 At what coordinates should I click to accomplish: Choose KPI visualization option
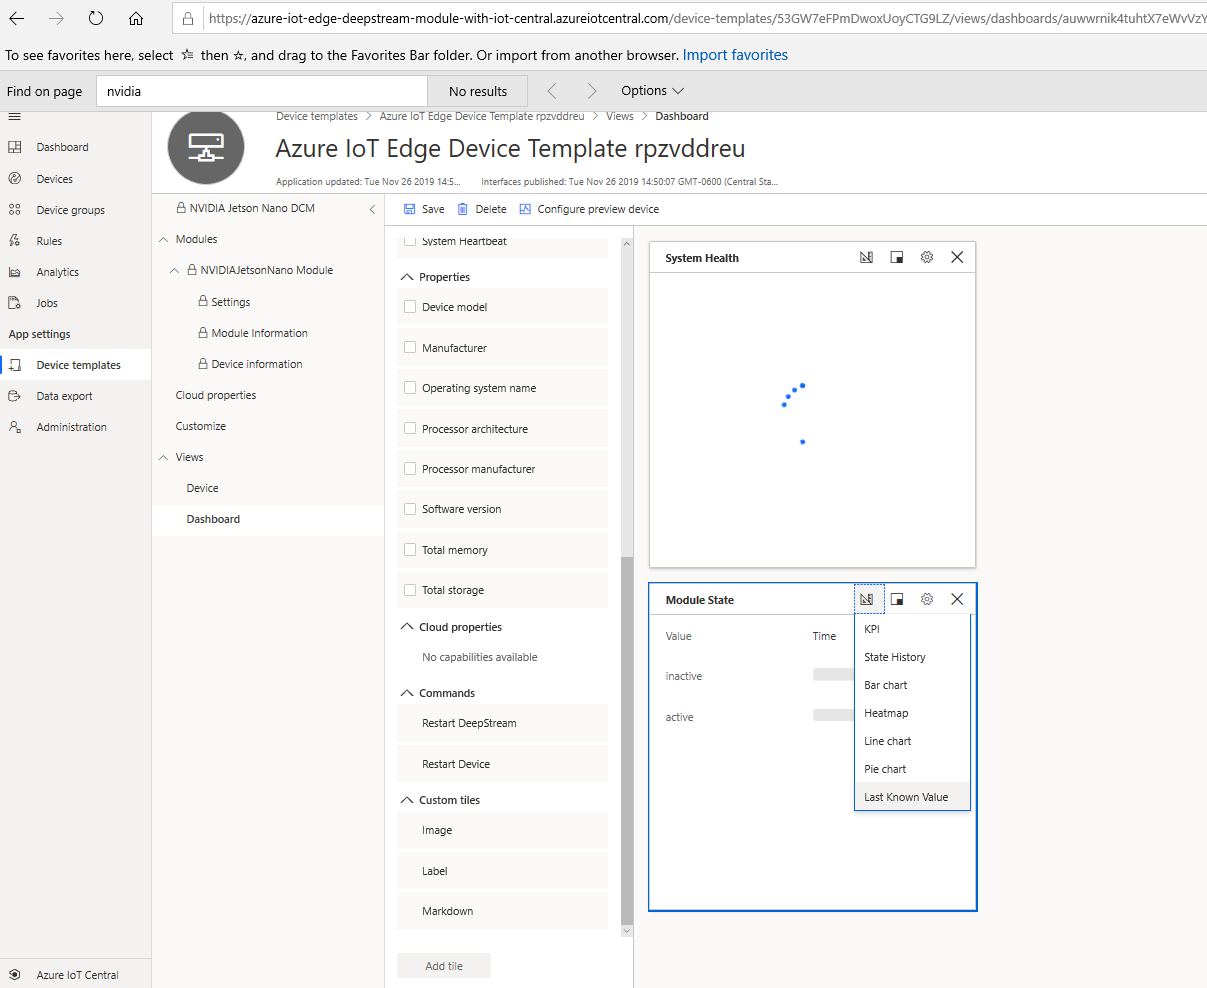click(x=912, y=629)
